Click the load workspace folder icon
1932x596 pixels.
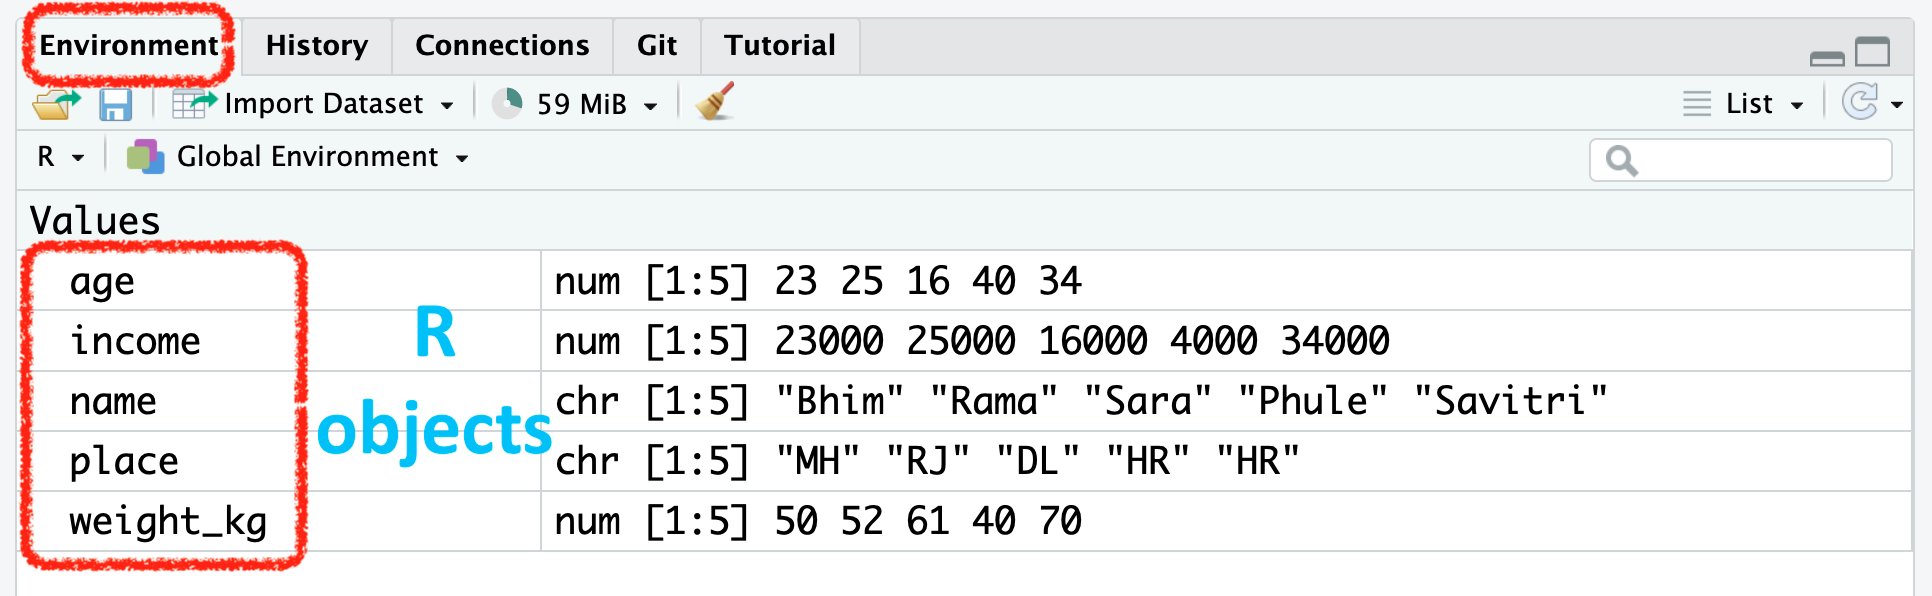click(x=55, y=104)
